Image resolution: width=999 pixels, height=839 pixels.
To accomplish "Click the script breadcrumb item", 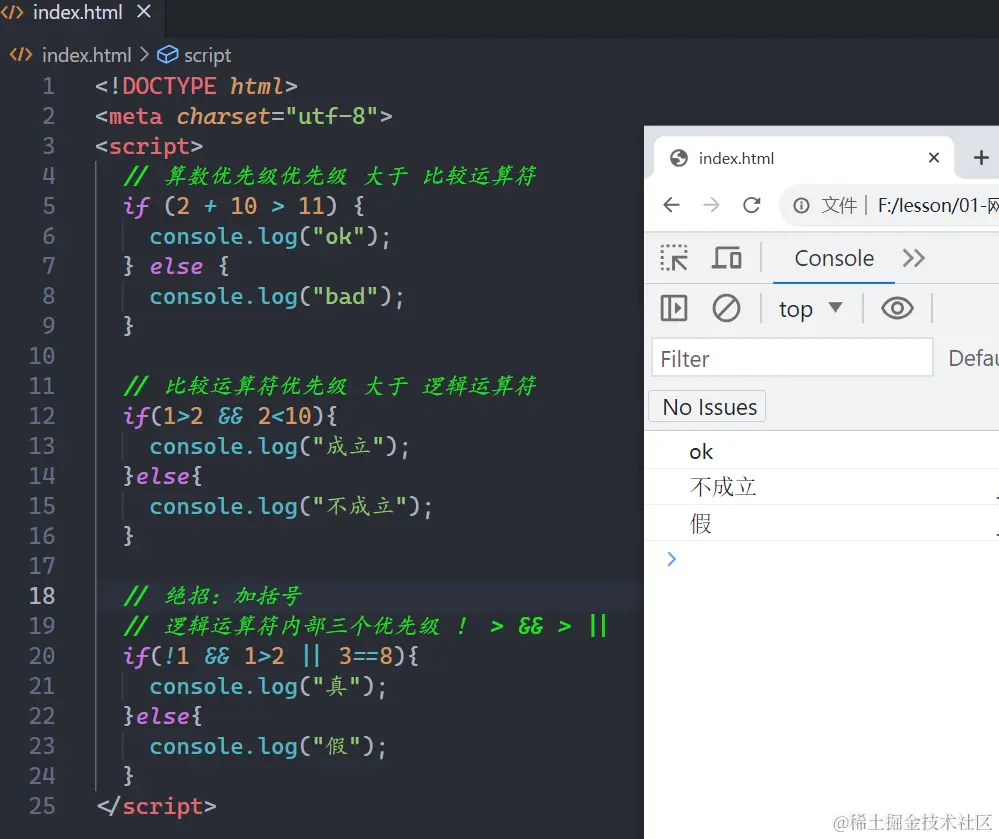I will coord(207,55).
